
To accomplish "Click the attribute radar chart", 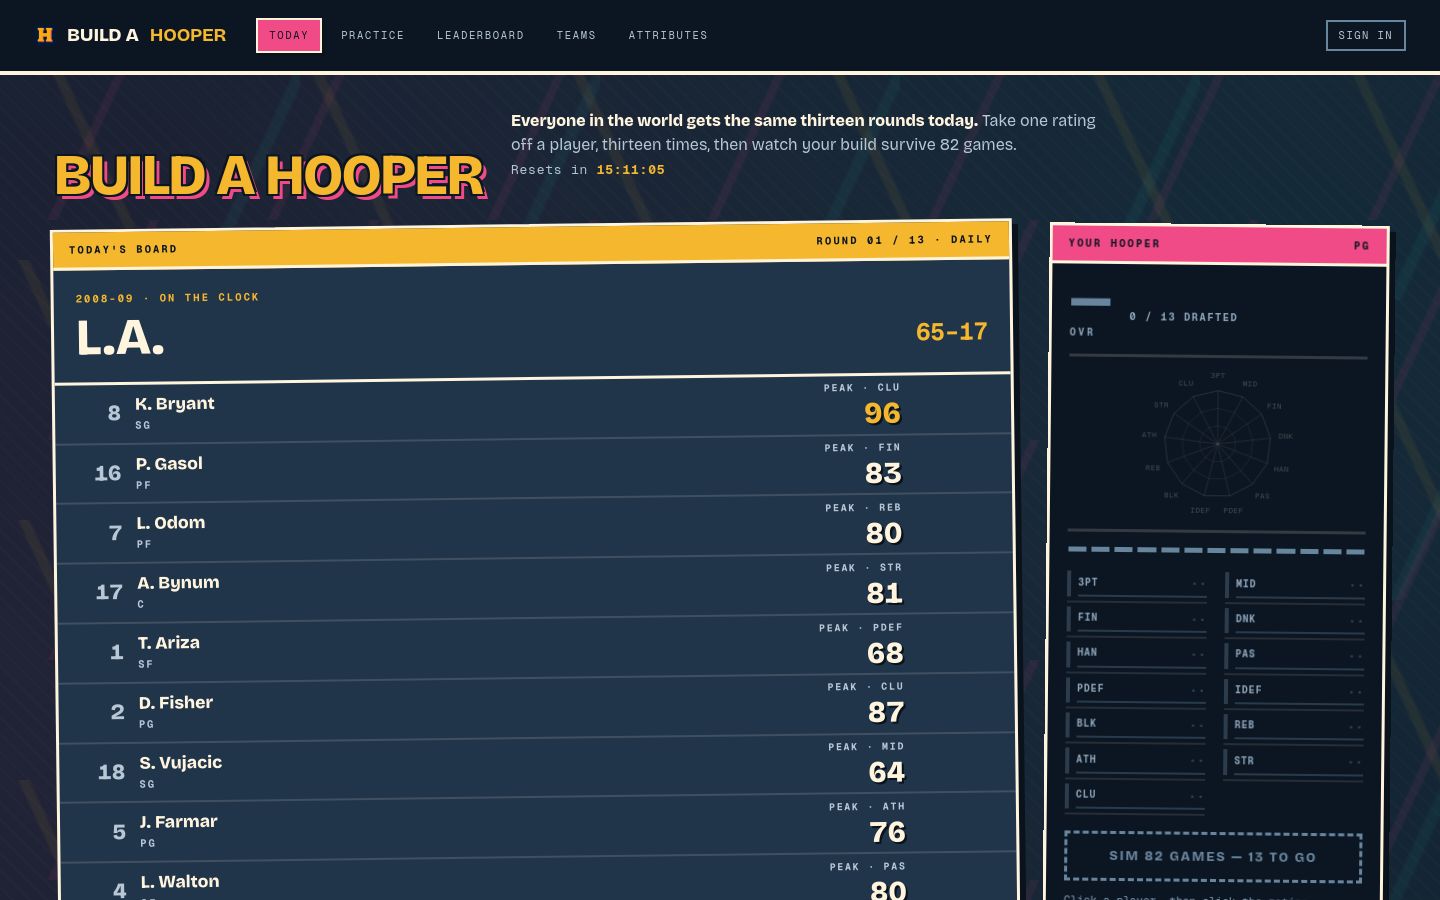I will click(x=1217, y=443).
